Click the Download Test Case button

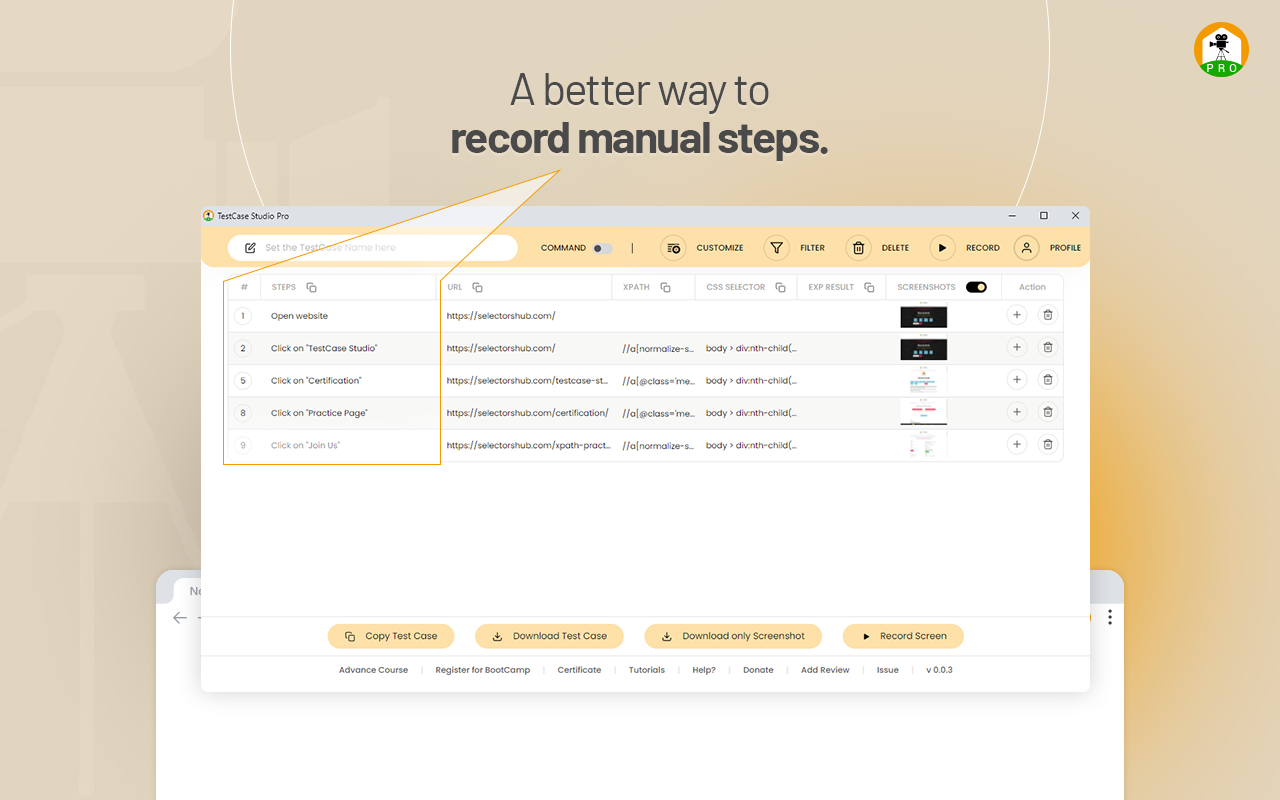[549, 636]
